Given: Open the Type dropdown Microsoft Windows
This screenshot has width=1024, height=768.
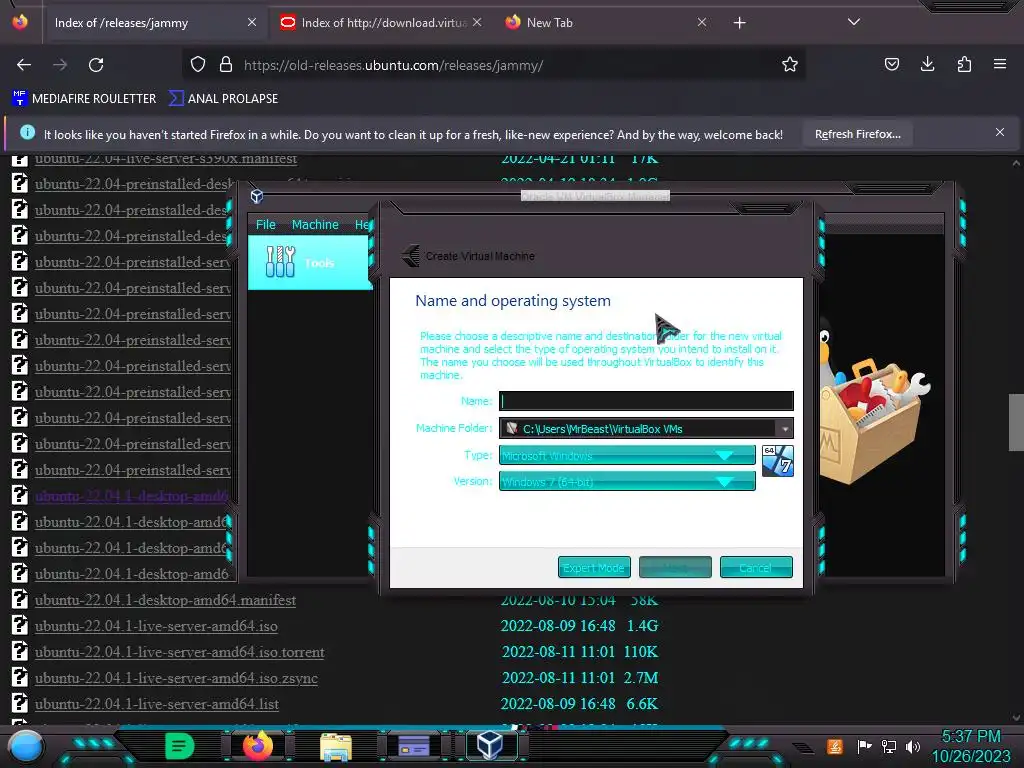Looking at the screenshot, I should coord(627,455).
